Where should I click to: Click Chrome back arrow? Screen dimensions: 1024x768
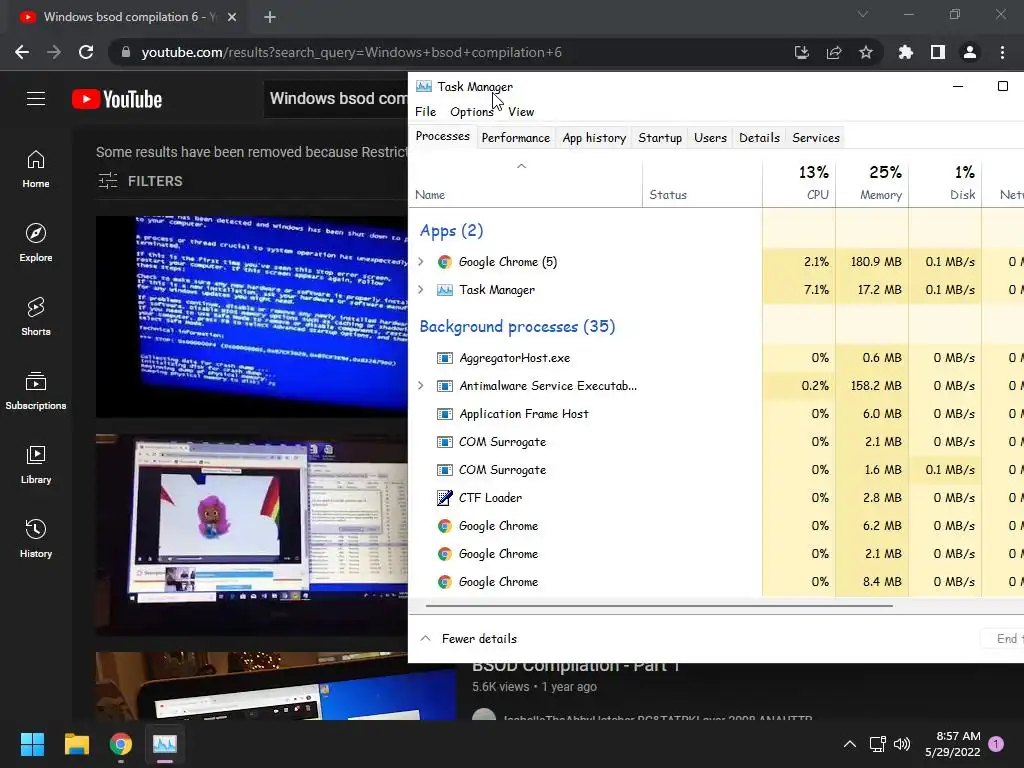click(x=22, y=52)
